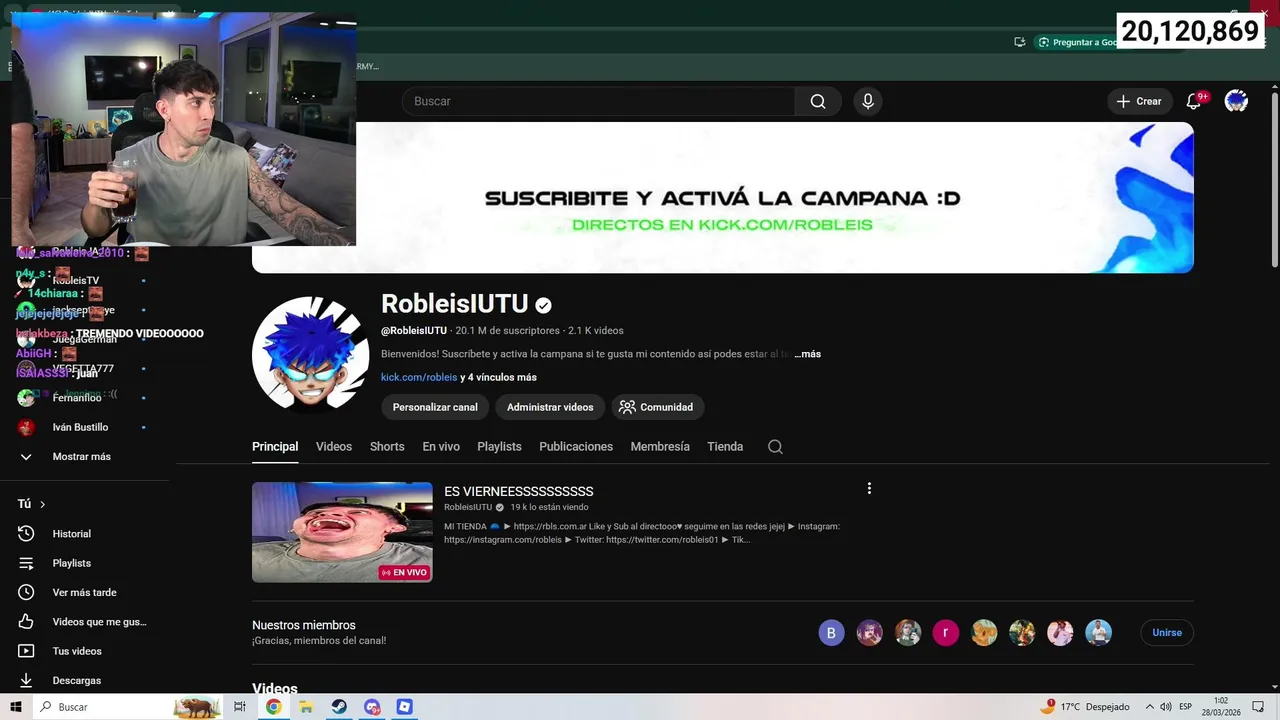Switch to the En vivo tab

[441, 447]
